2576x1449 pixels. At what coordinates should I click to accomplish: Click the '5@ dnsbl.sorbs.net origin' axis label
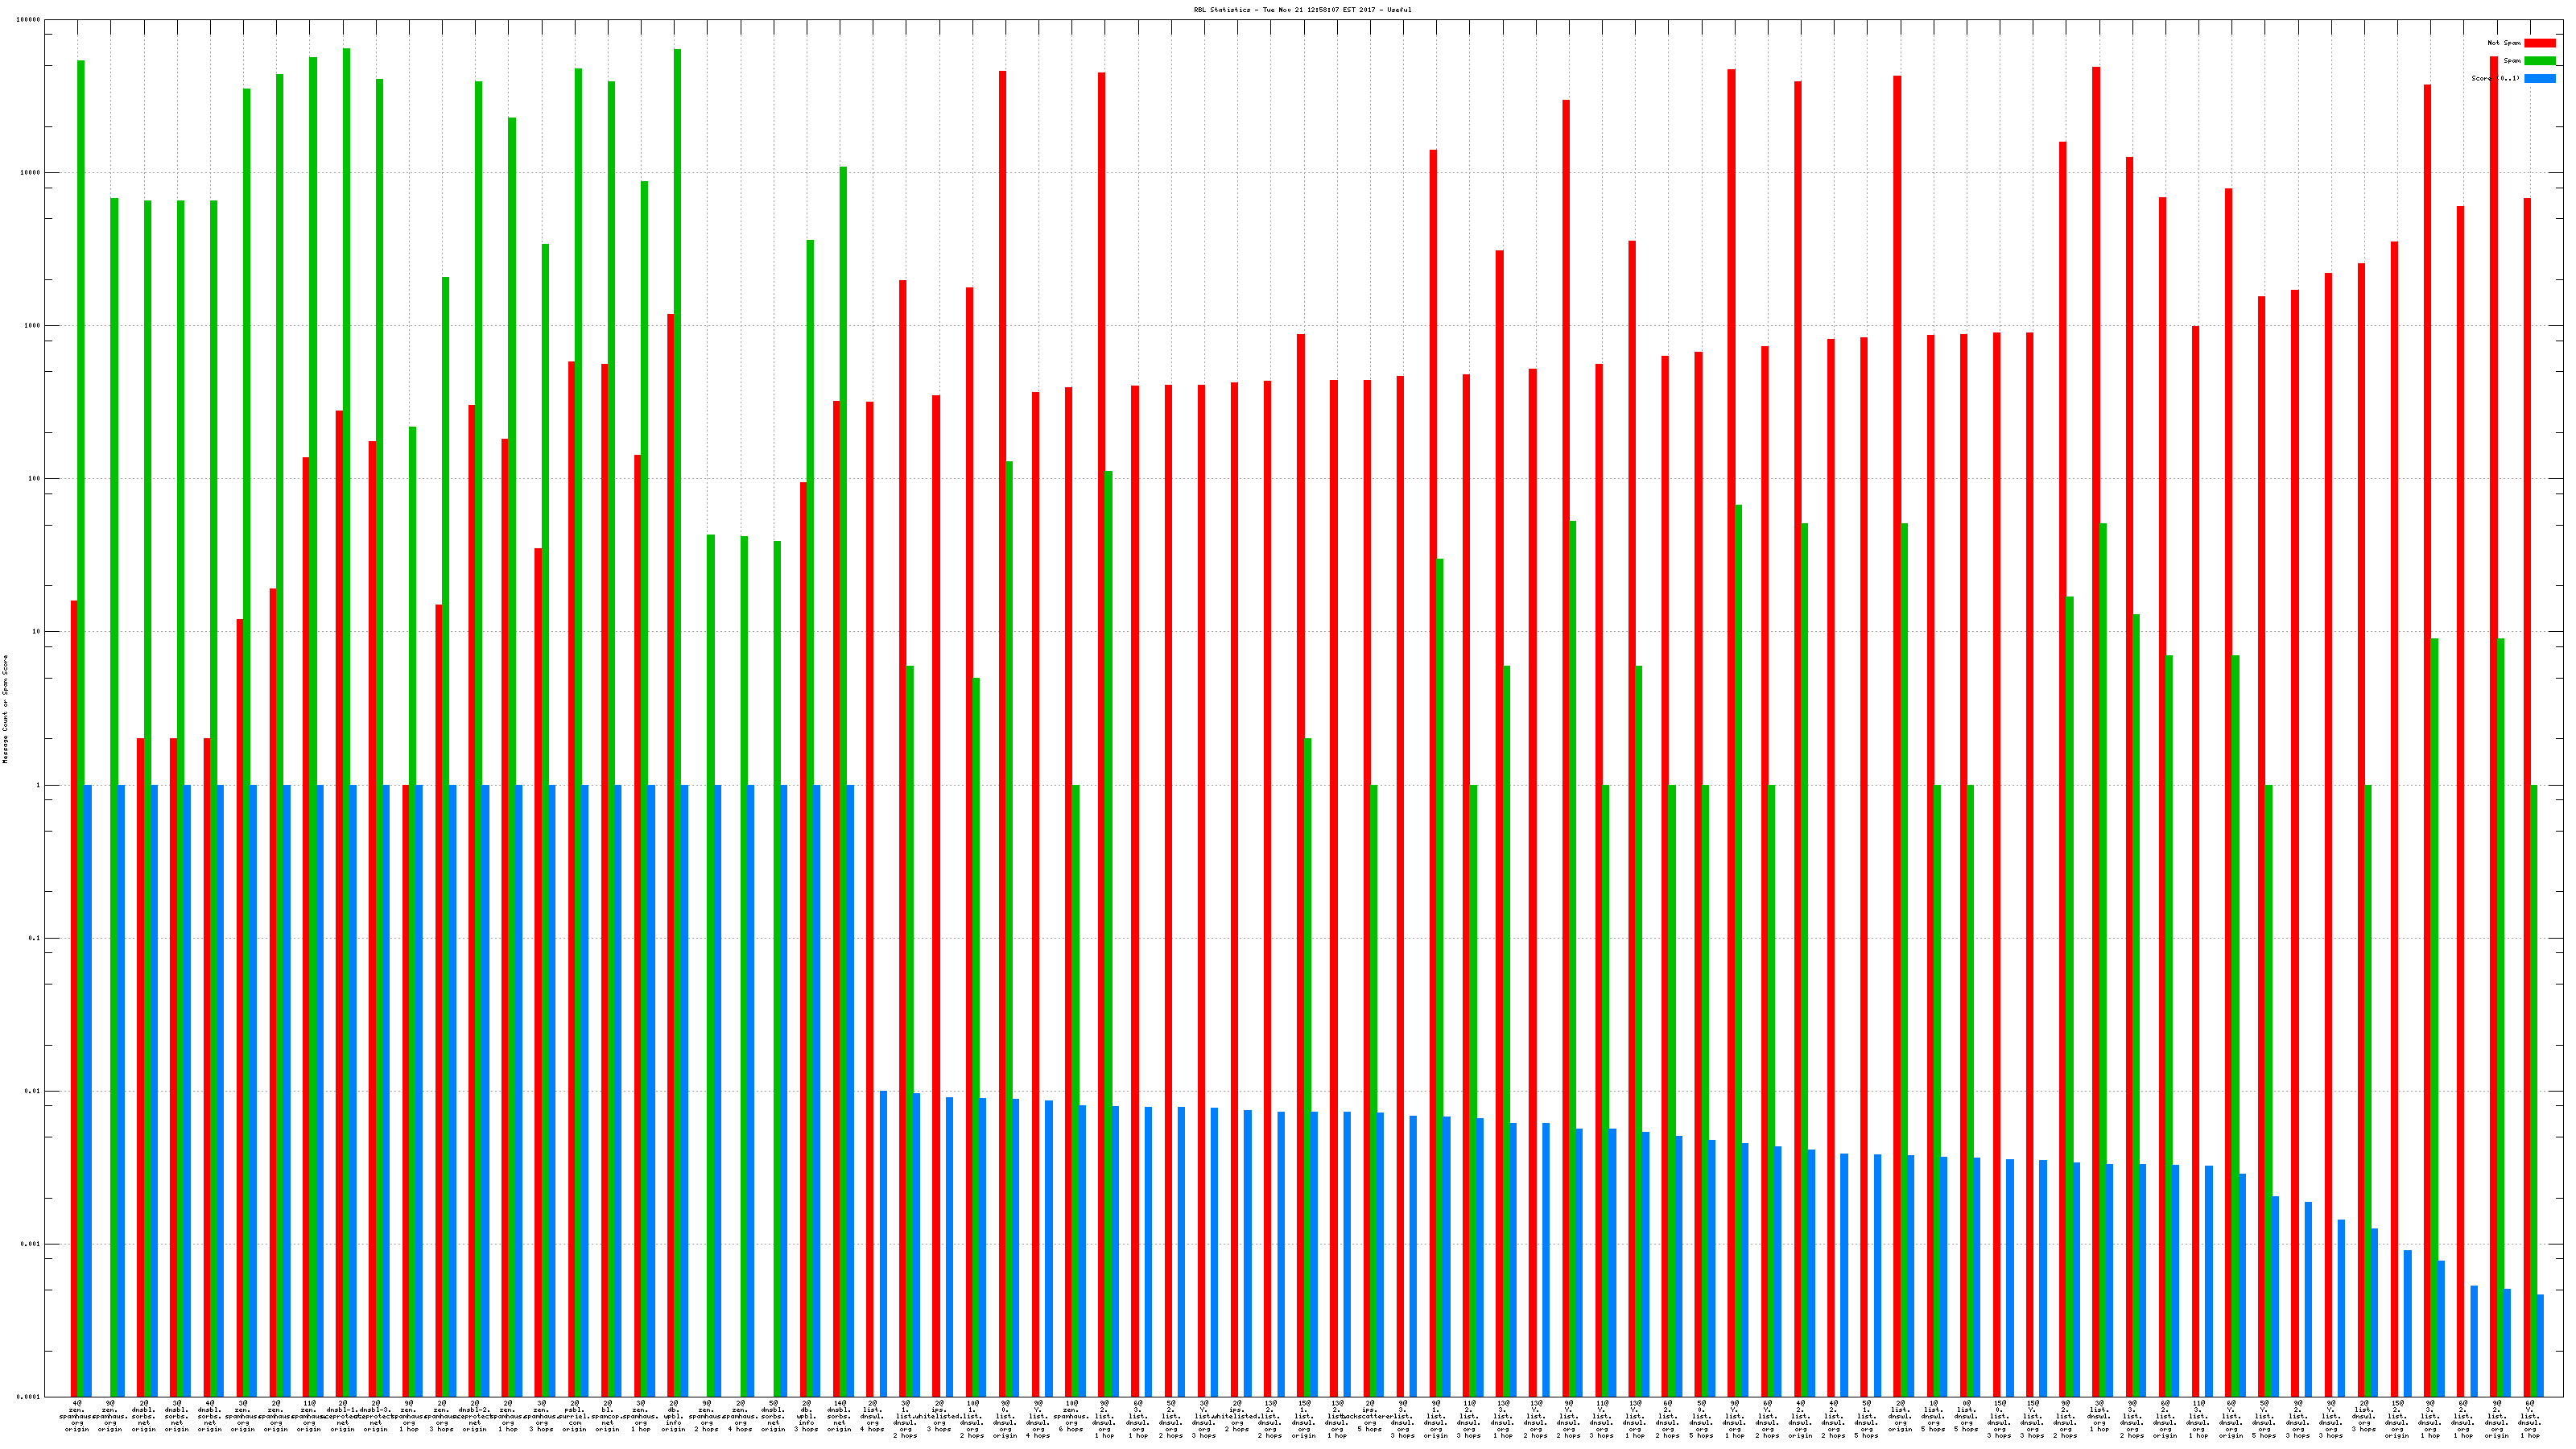pyautogui.click(x=774, y=1416)
